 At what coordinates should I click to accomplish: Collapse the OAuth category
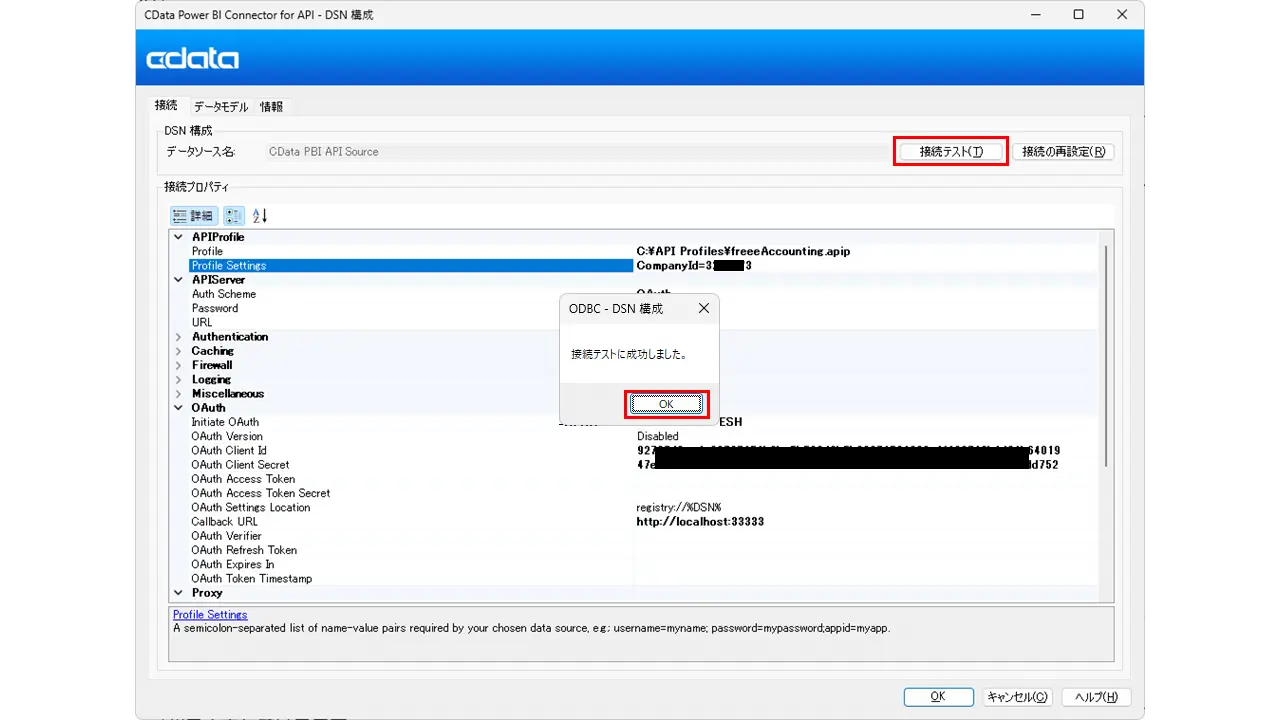tap(178, 408)
